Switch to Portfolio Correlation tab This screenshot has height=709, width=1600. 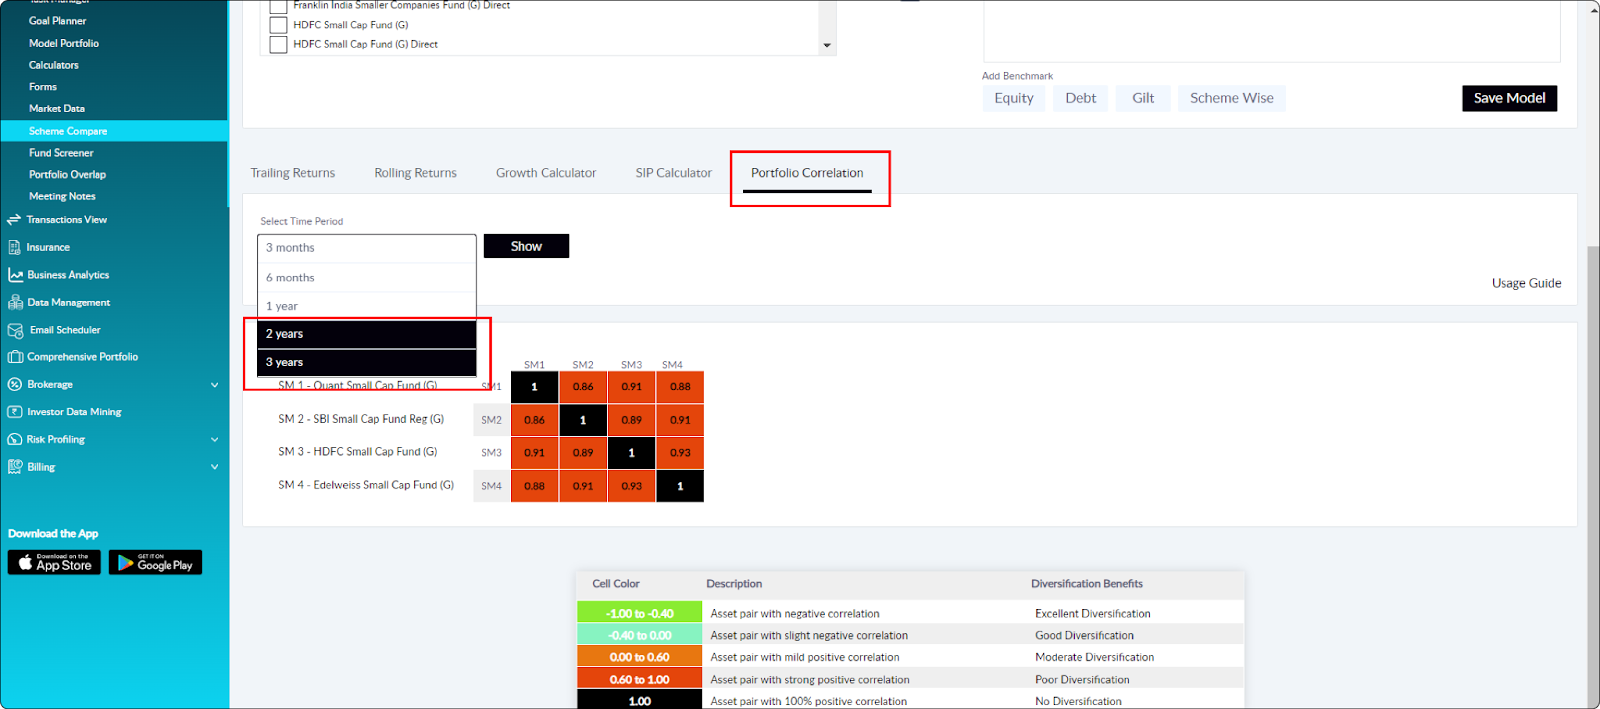(x=807, y=173)
